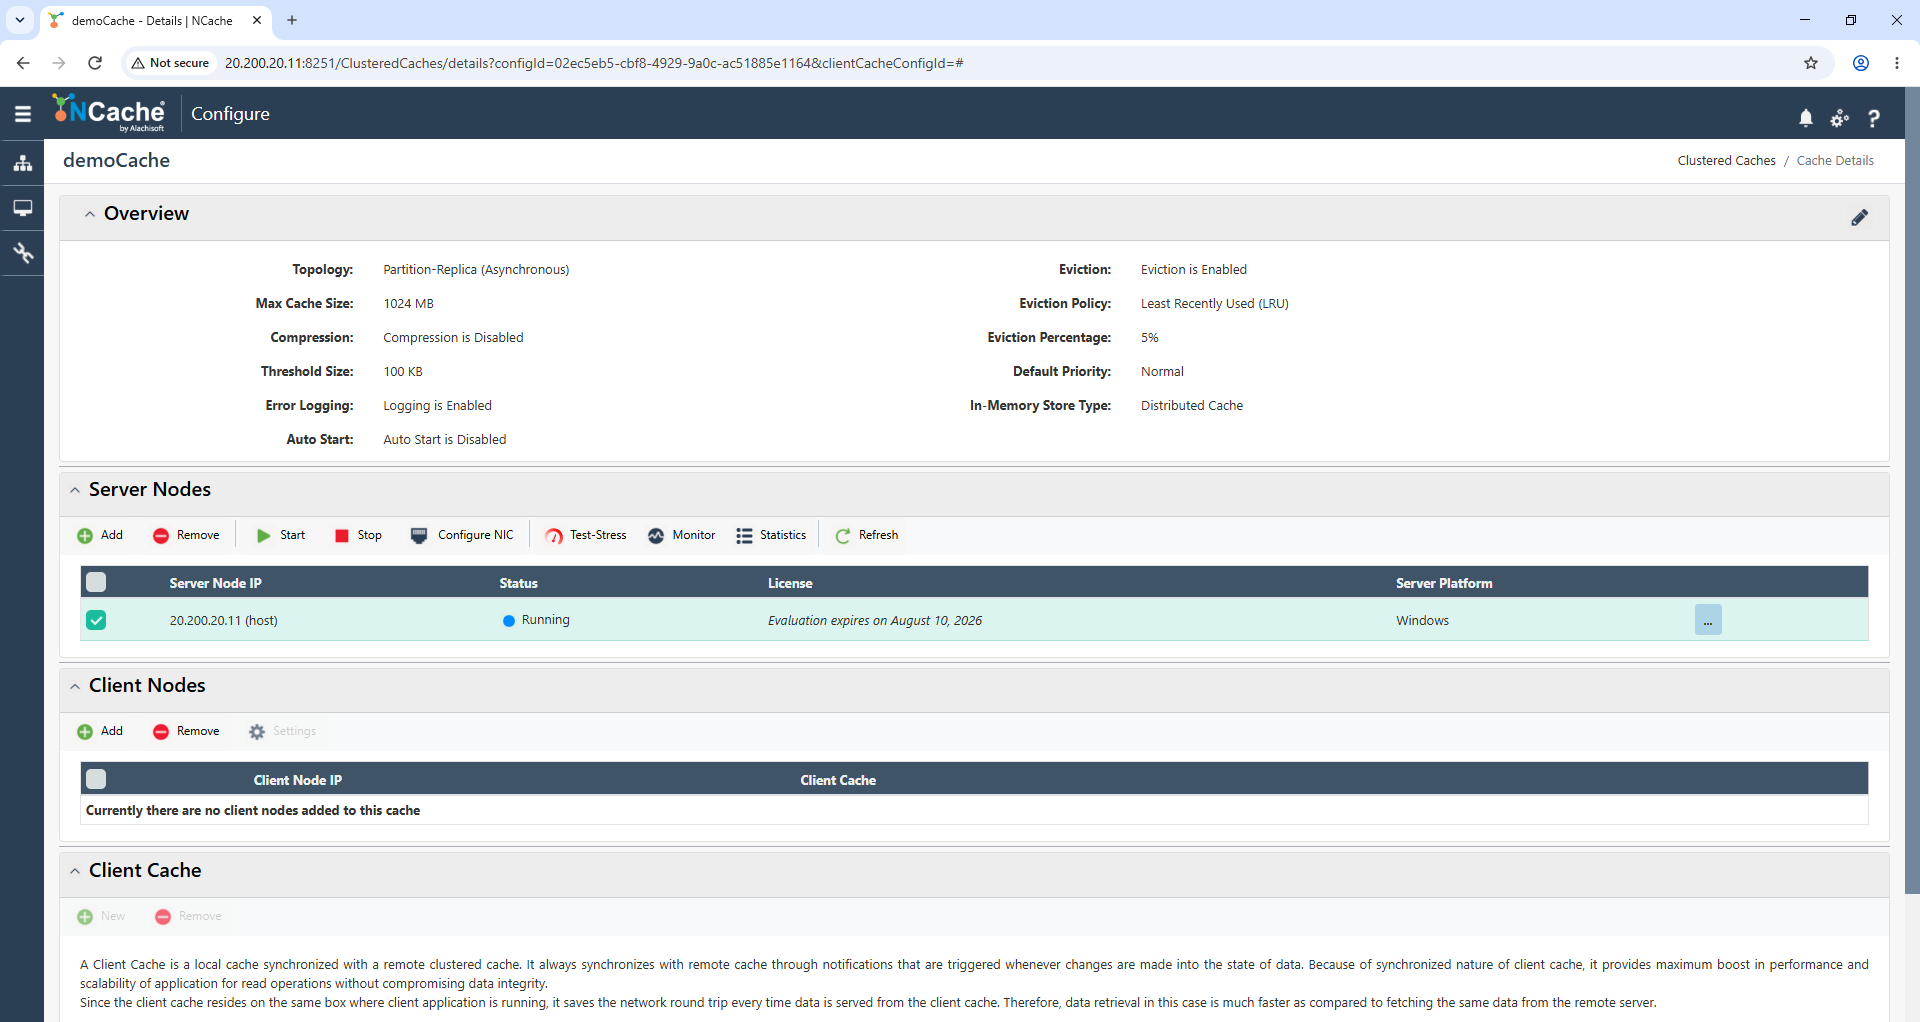Add a server node
The height and width of the screenshot is (1022, 1920).
click(x=100, y=535)
